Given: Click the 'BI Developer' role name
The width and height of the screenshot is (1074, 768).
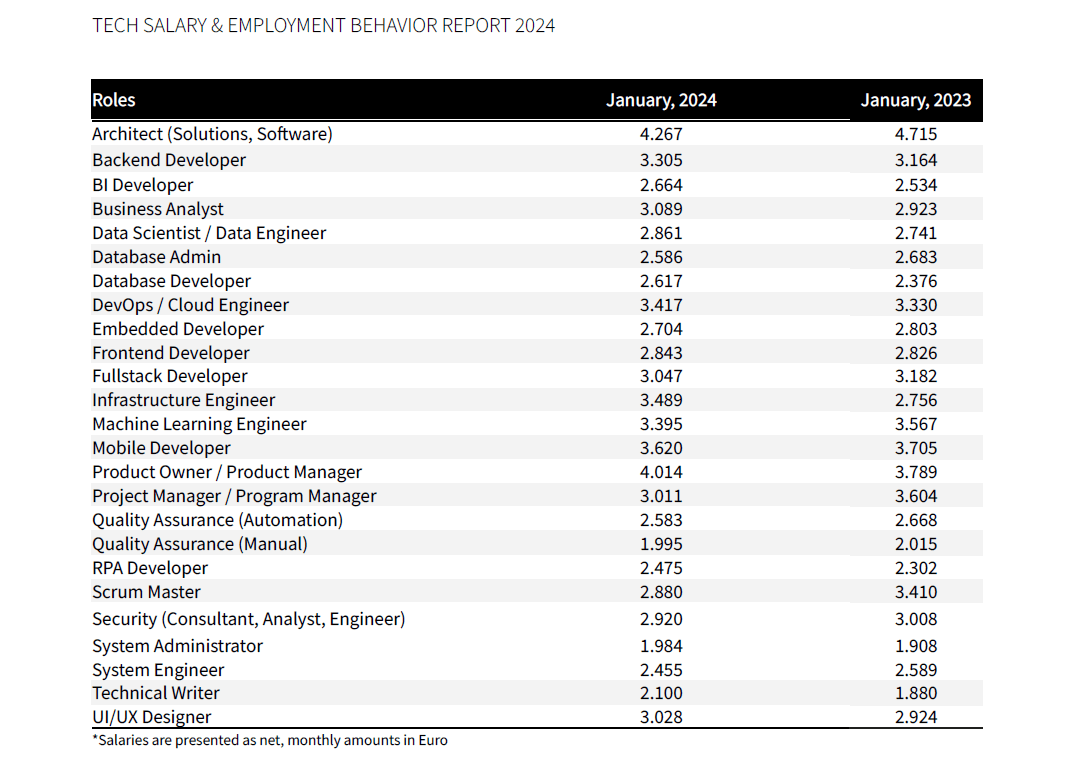Looking at the screenshot, I should point(142,186).
